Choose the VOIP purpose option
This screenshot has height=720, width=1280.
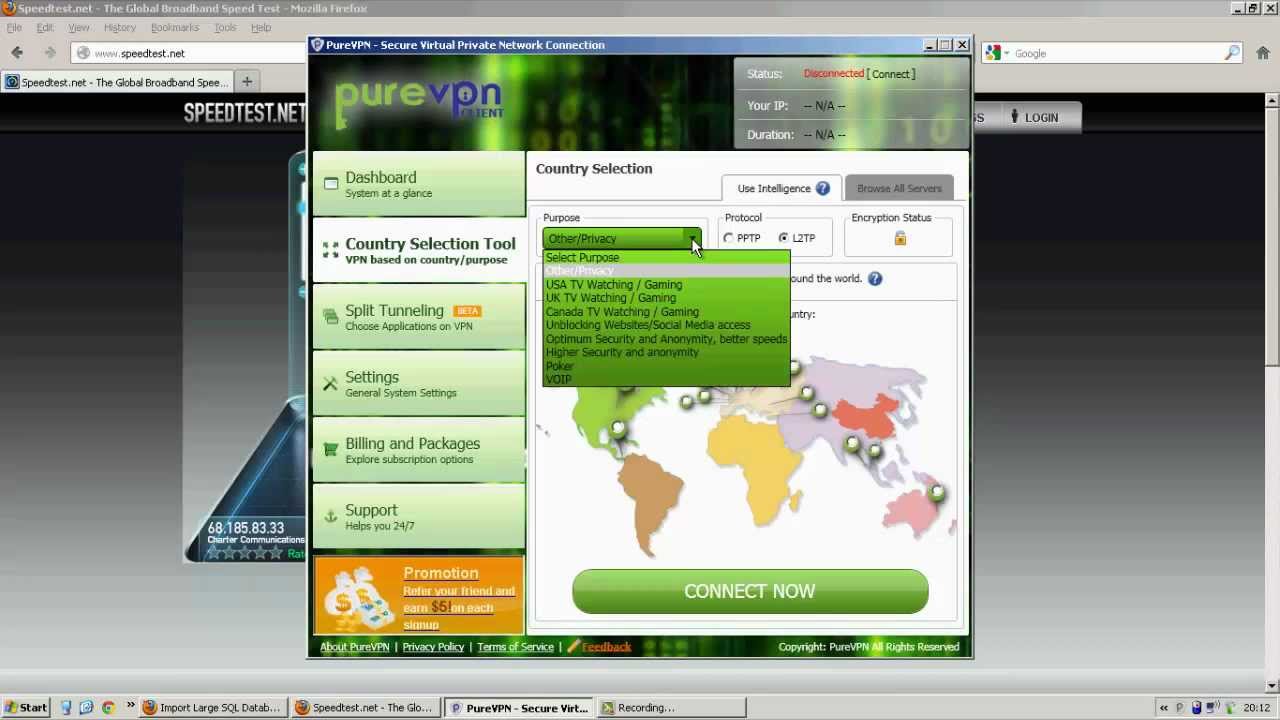tap(559, 379)
